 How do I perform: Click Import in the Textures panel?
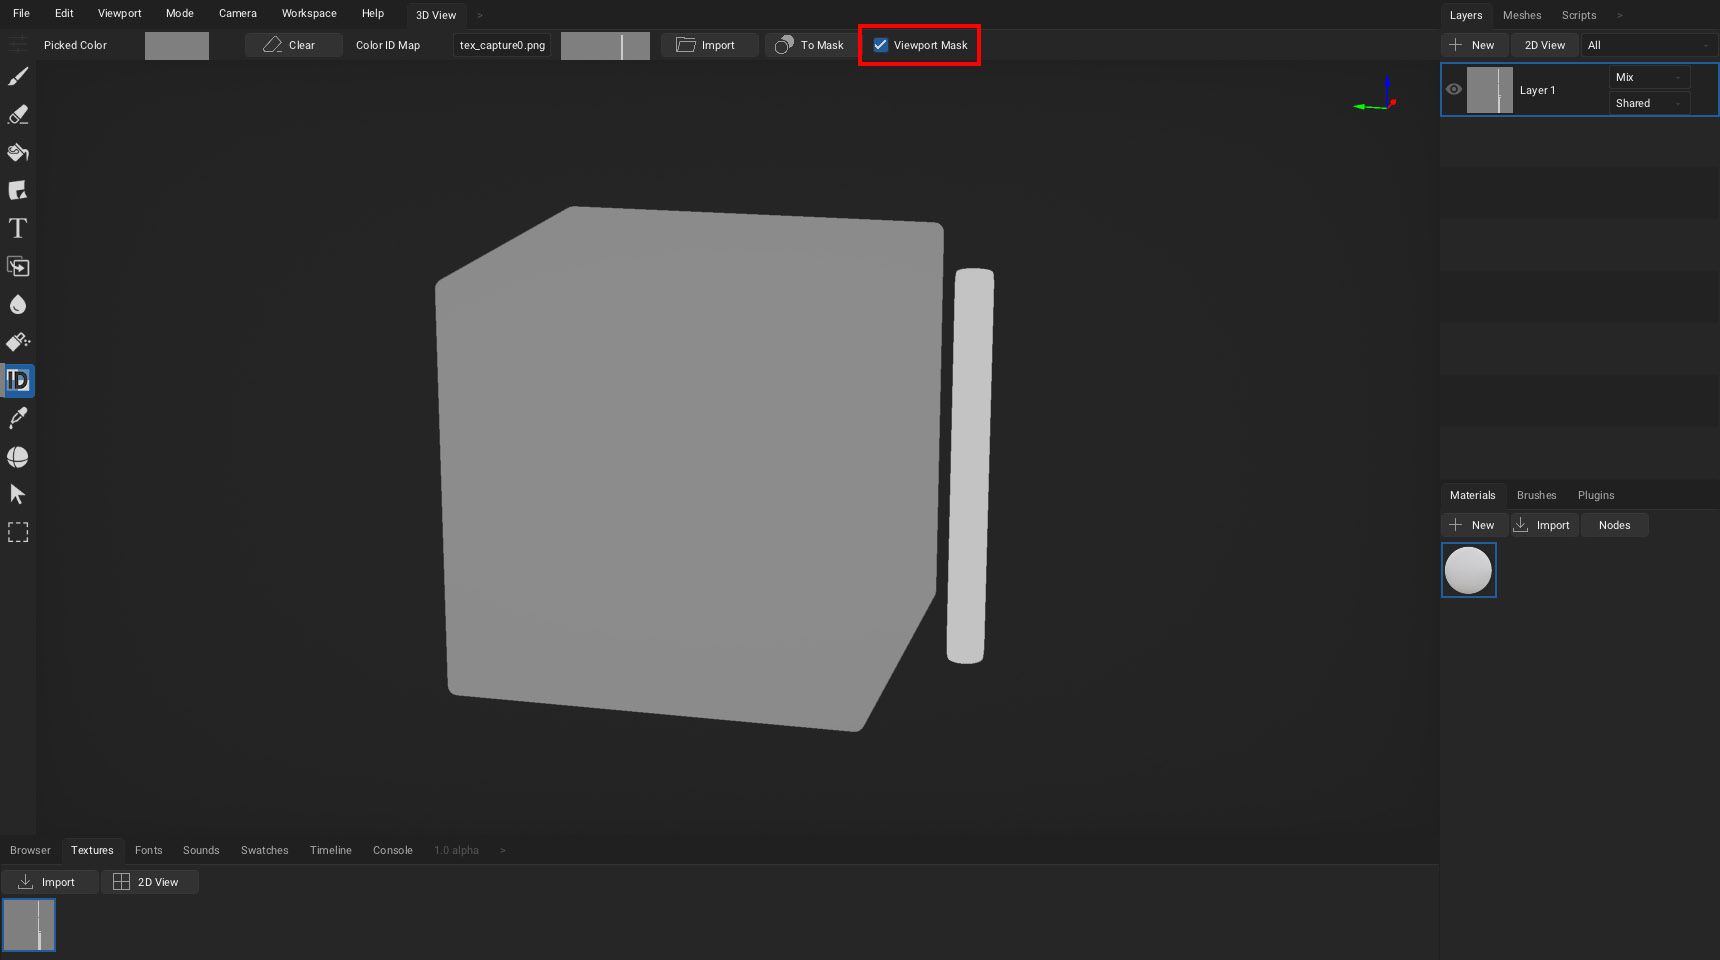(x=50, y=882)
